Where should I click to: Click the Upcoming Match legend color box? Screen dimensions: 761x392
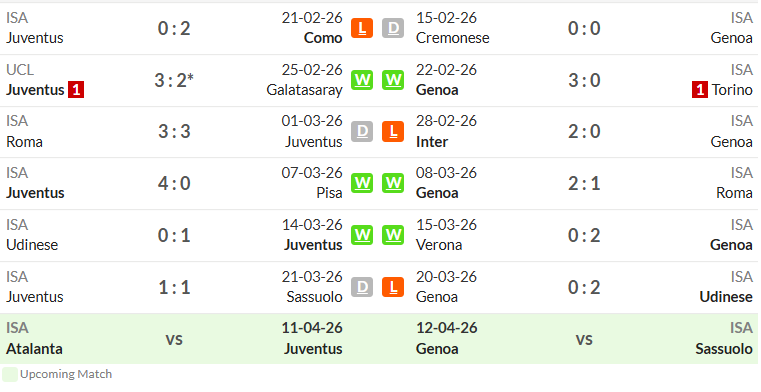(x=10, y=375)
